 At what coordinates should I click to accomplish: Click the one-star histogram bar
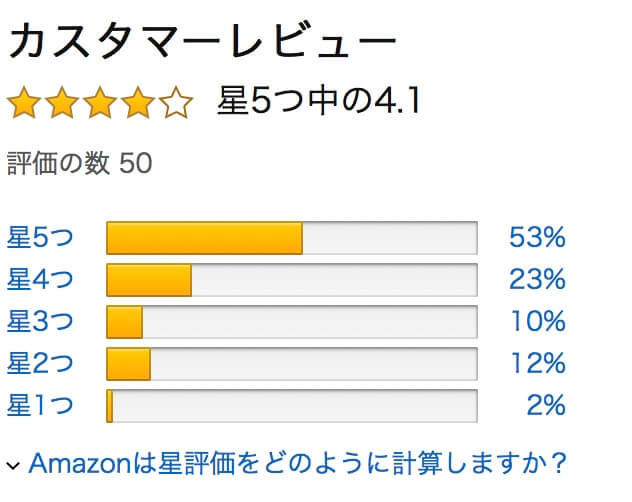(x=292, y=406)
